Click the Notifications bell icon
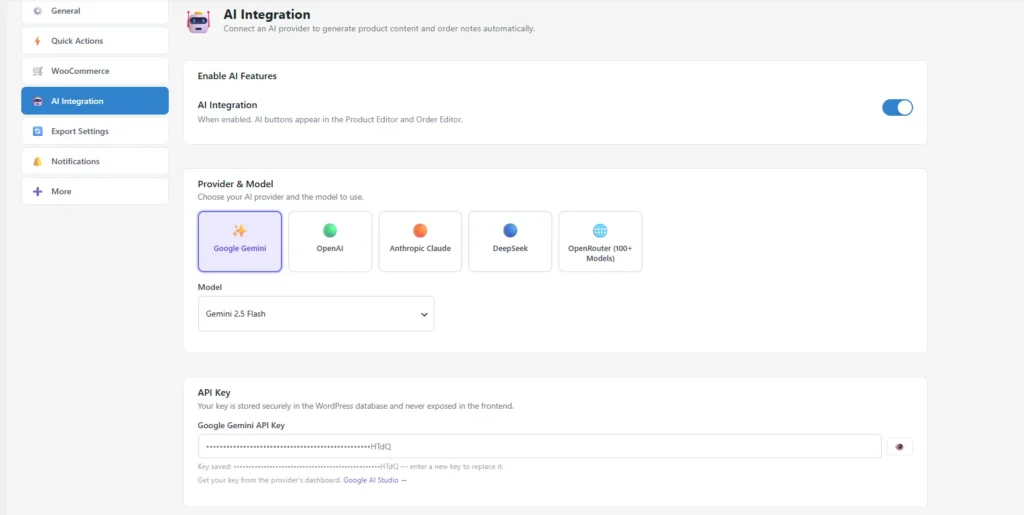Viewport: 1024px width, 515px height. 37,161
